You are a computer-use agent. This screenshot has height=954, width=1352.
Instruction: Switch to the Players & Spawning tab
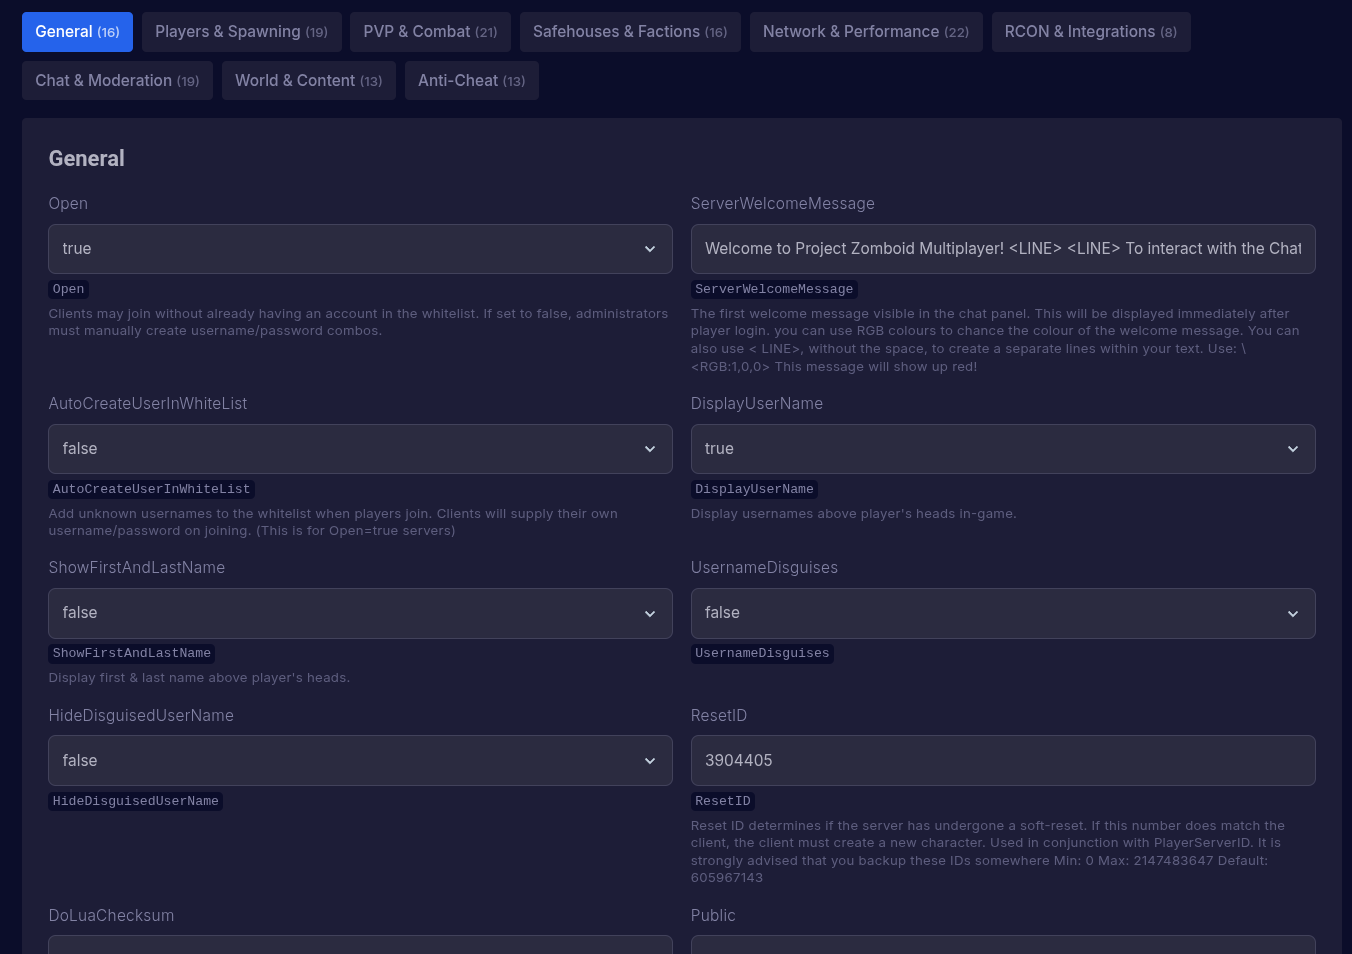[x=241, y=31]
